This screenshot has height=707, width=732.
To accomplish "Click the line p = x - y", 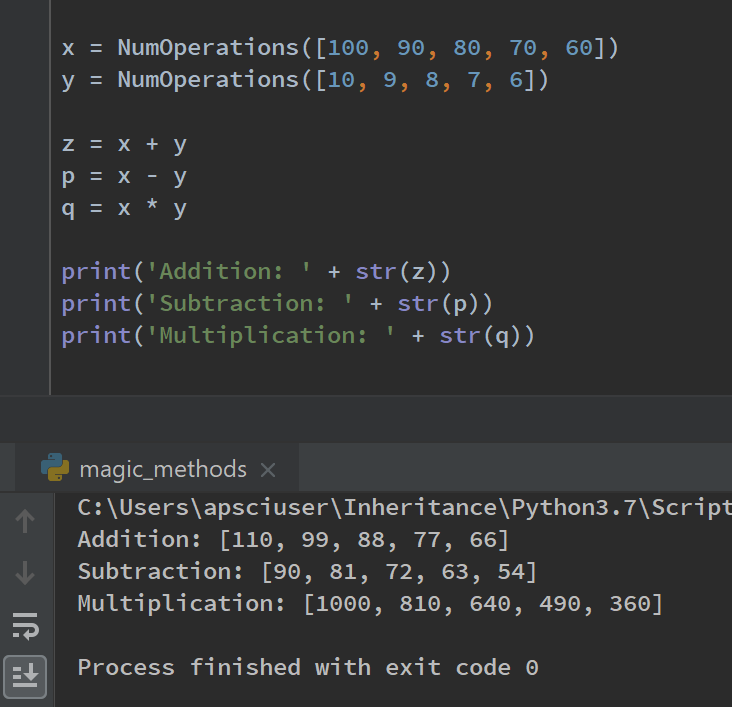I will pyautogui.click(x=124, y=176).
